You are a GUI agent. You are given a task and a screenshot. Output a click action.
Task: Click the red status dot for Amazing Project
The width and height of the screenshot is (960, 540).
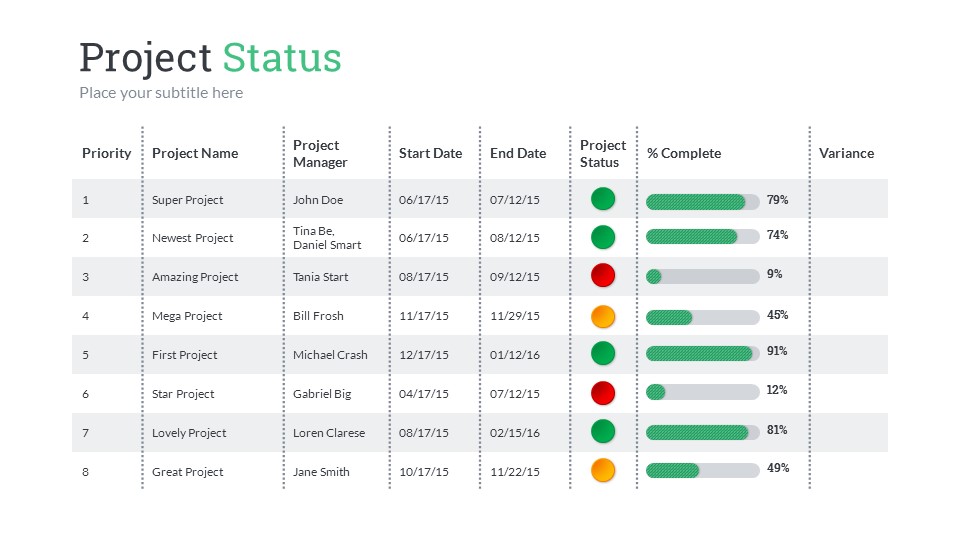coord(603,275)
